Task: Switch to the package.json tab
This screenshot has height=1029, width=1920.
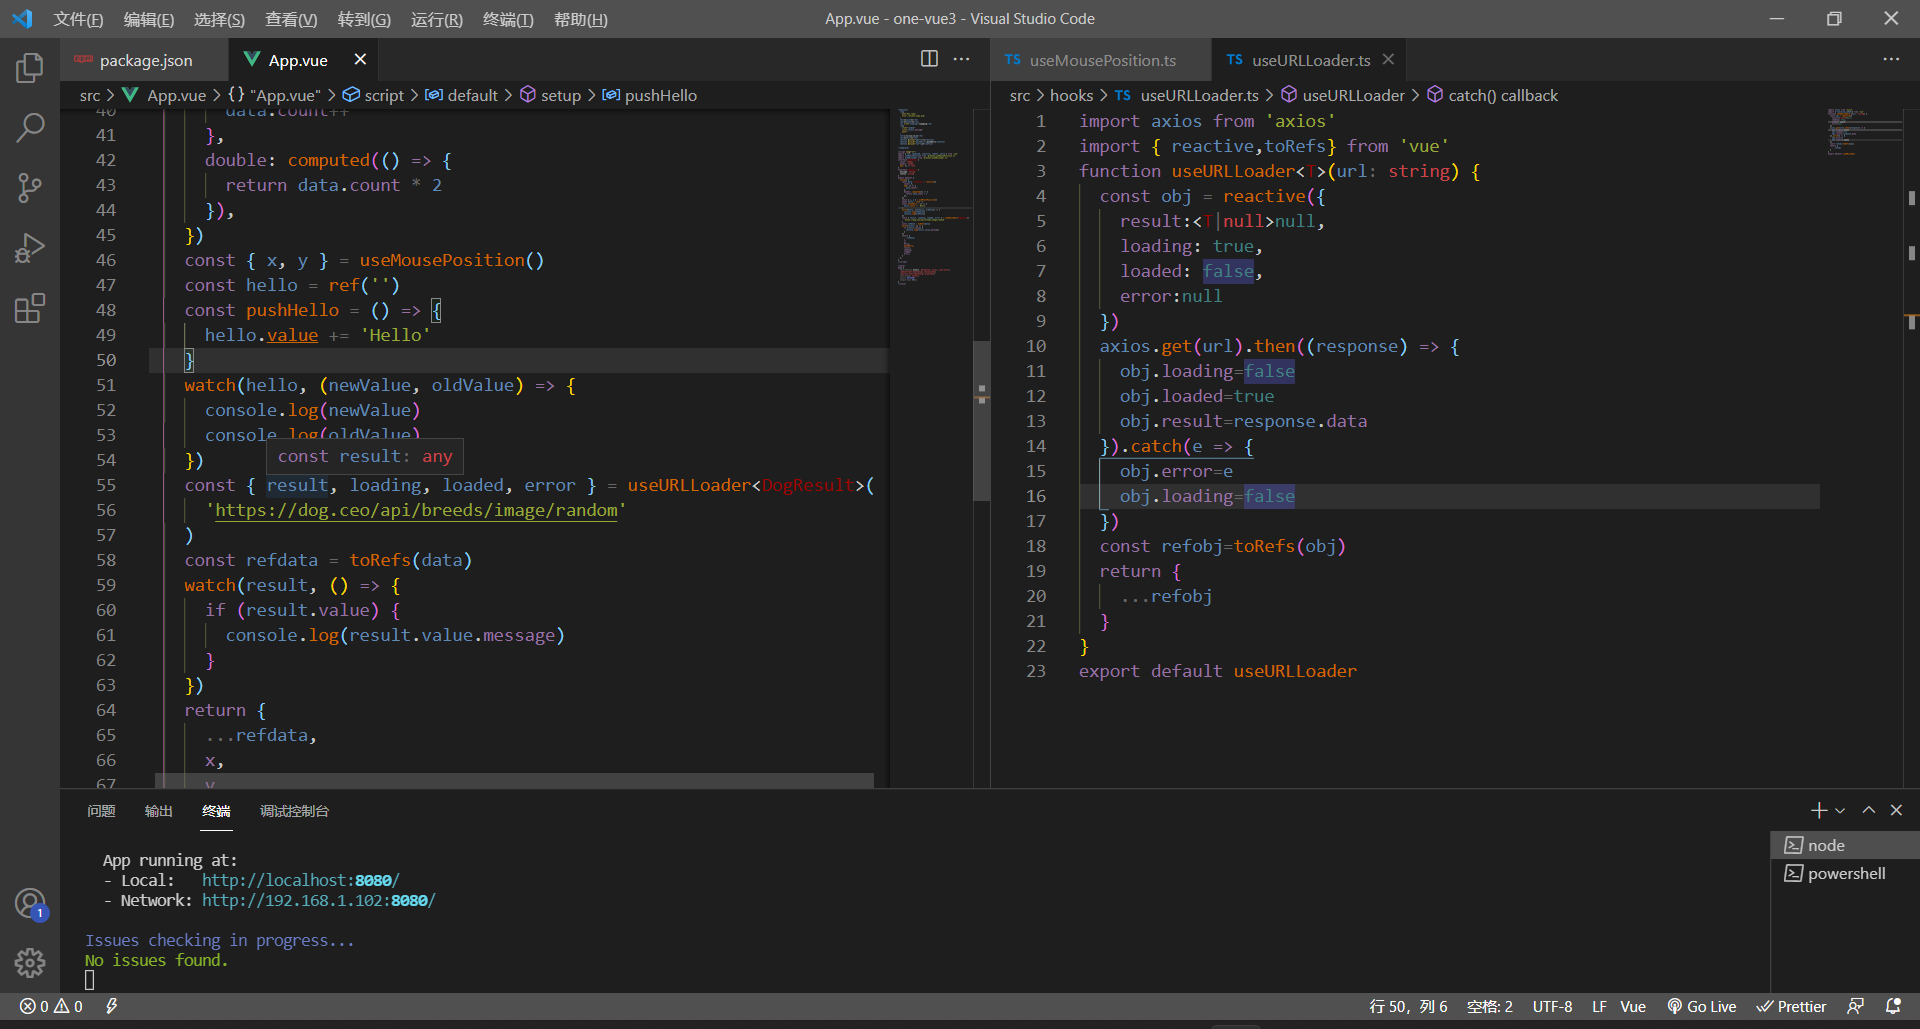Action: click(144, 60)
